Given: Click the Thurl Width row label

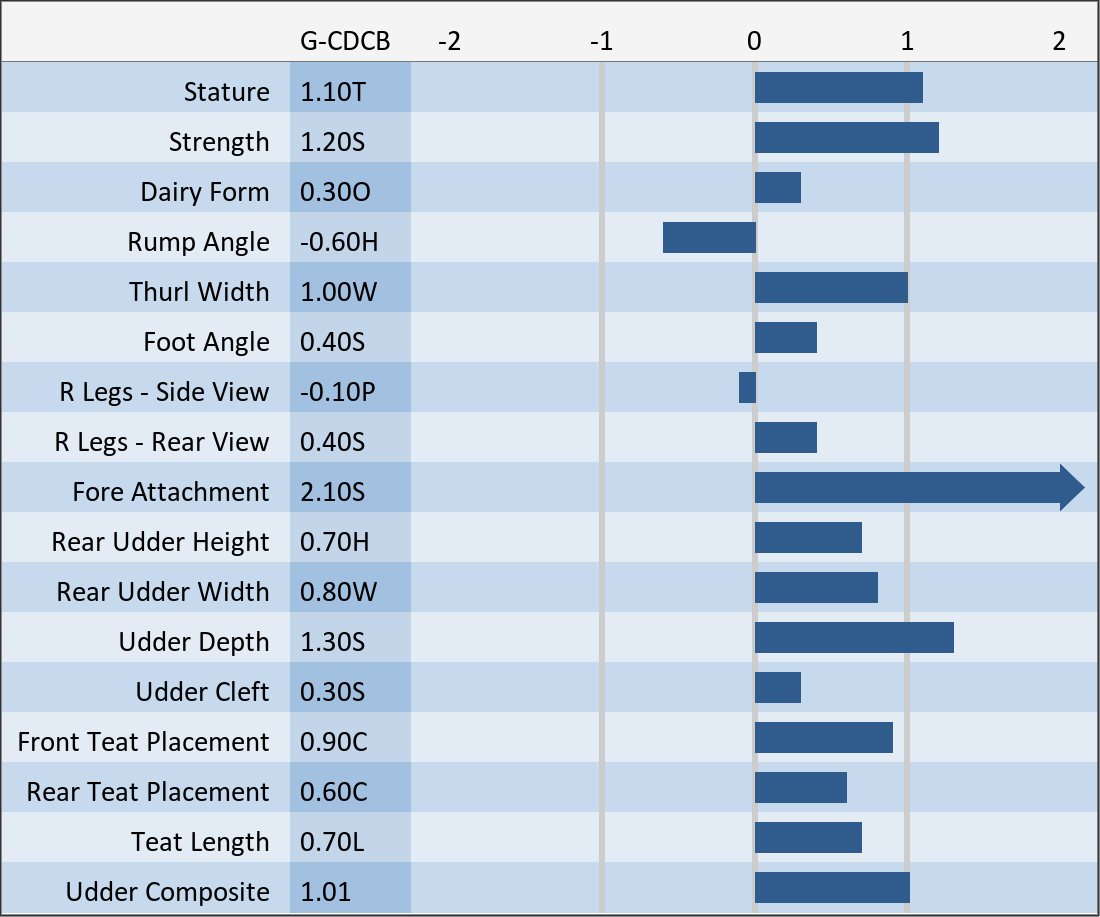Looking at the screenshot, I should tap(199, 292).
